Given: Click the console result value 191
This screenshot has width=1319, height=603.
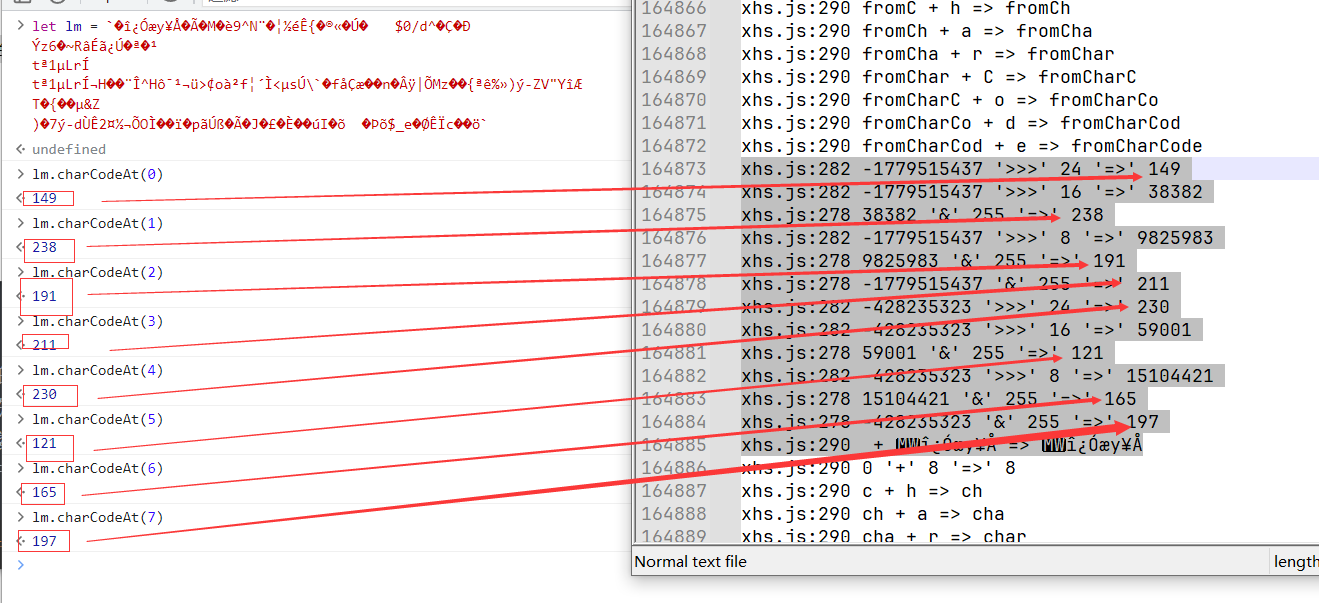Looking at the screenshot, I should point(44,296).
